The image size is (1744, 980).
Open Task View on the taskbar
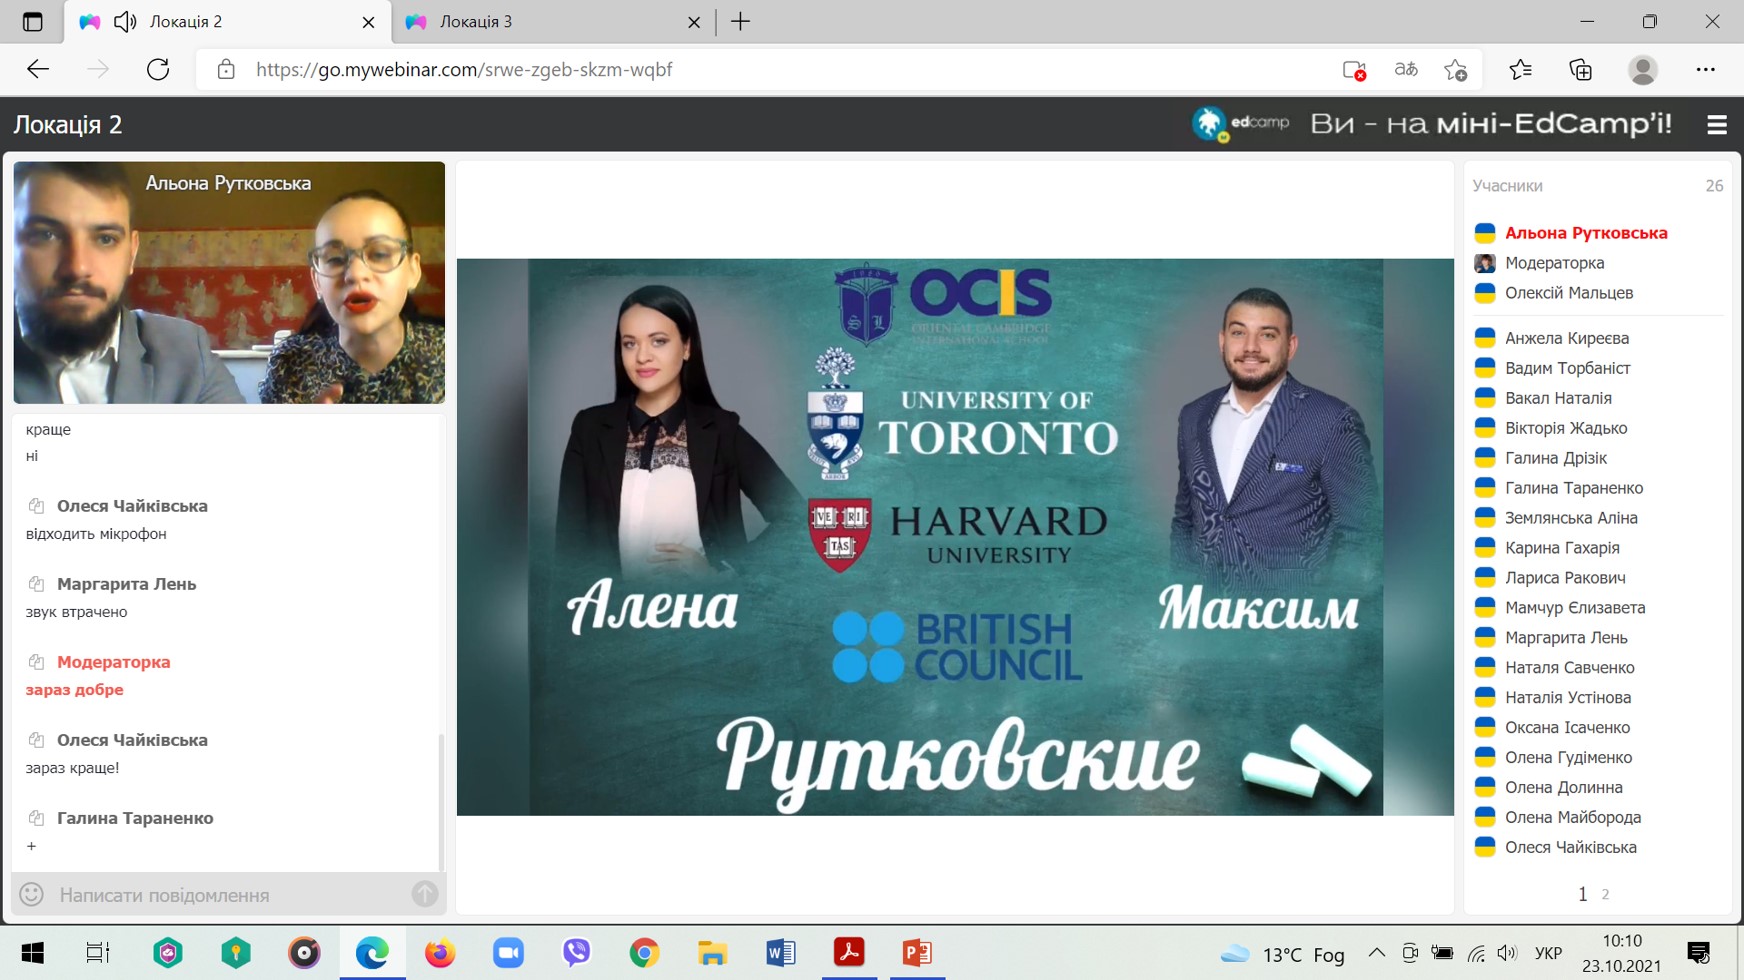coord(98,953)
